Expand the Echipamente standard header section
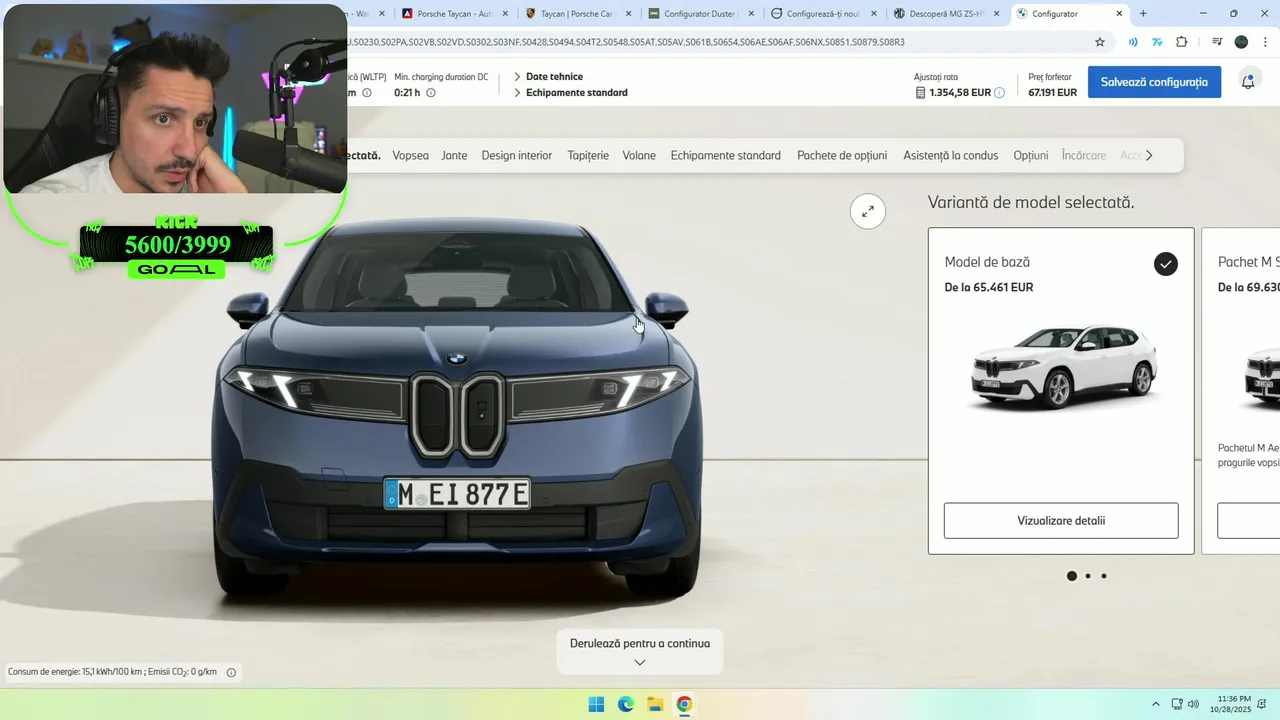 pyautogui.click(x=570, y=93)
